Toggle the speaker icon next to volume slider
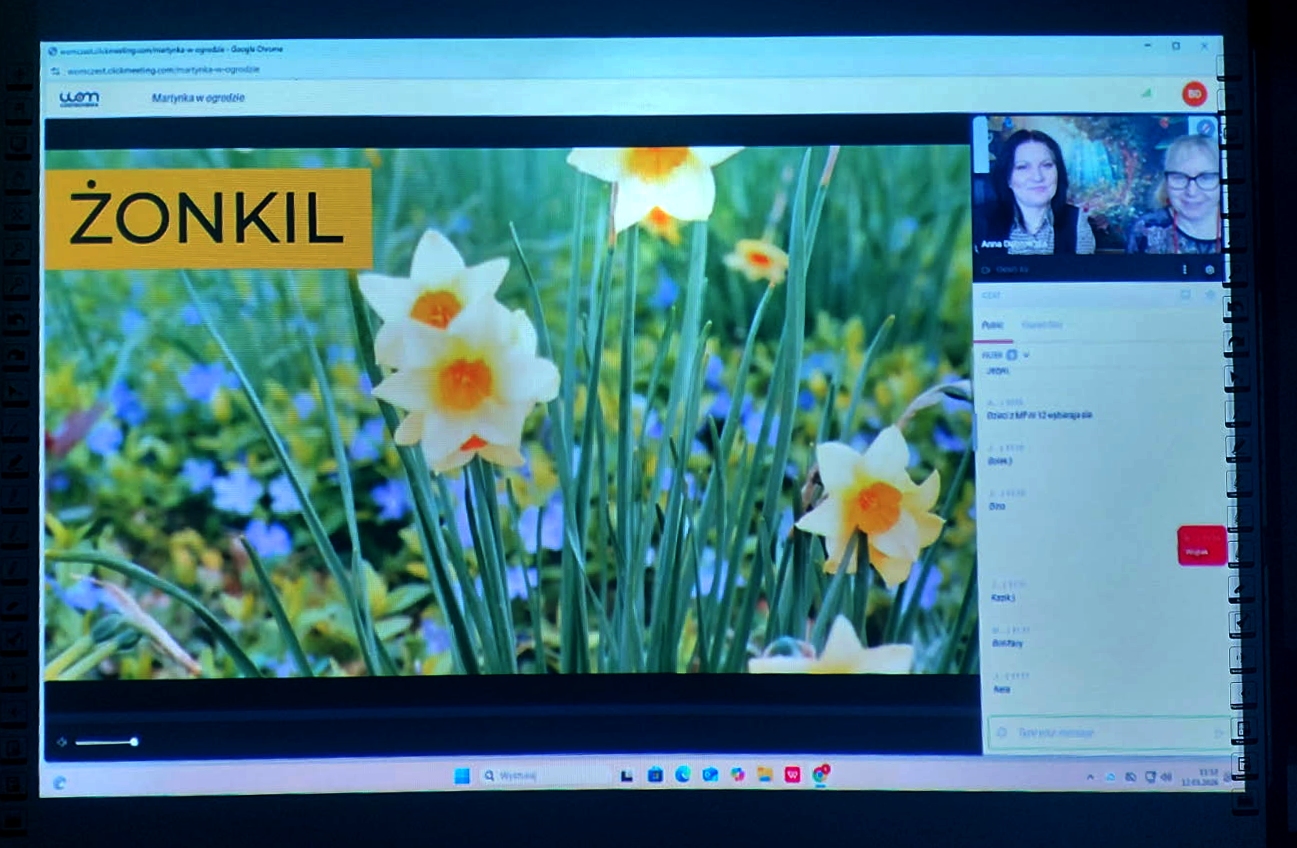Viewport: 1297px width, 848px height. [x=62, y=742]
